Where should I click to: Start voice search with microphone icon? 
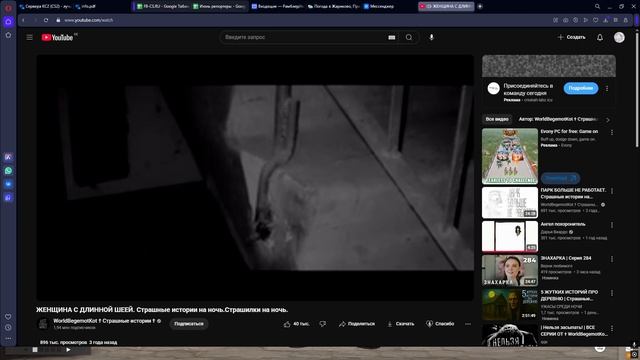point(431,37)
